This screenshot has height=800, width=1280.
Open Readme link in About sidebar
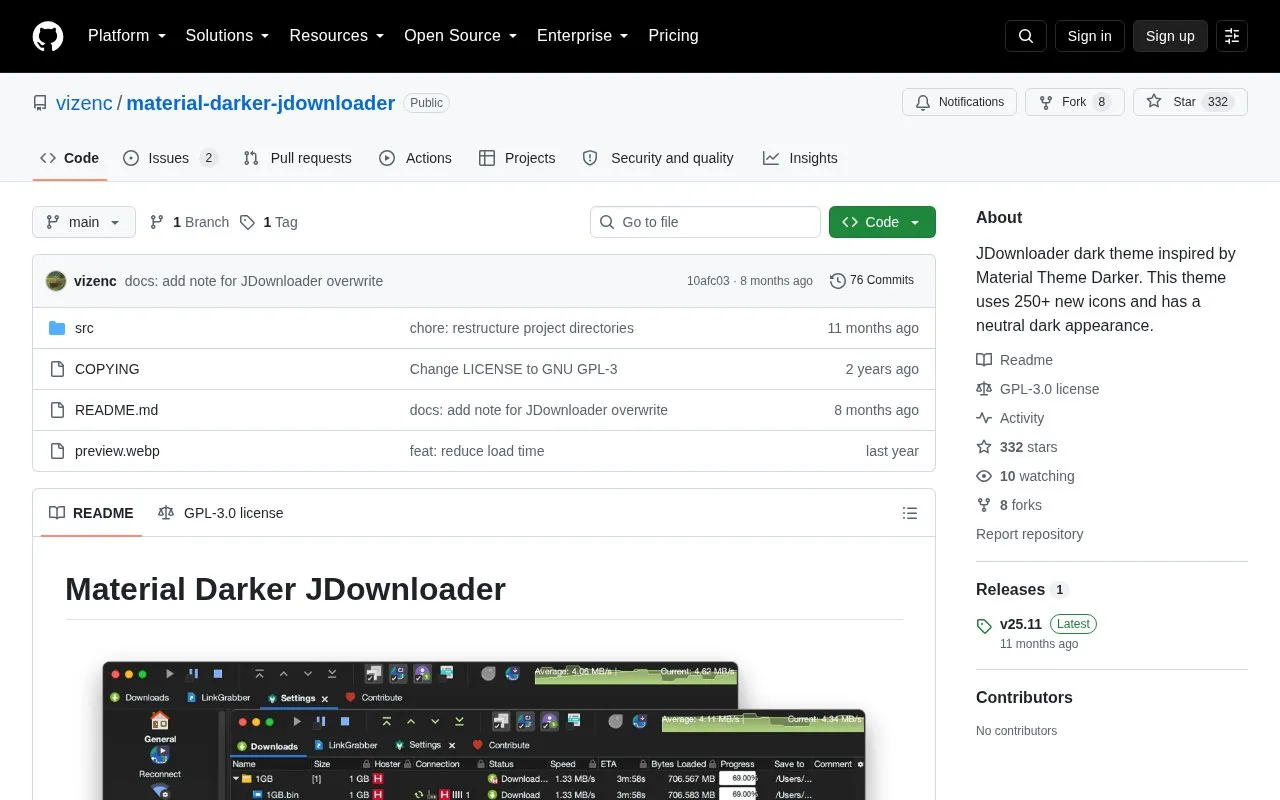pyautogui.click(x=1015, y=360)
